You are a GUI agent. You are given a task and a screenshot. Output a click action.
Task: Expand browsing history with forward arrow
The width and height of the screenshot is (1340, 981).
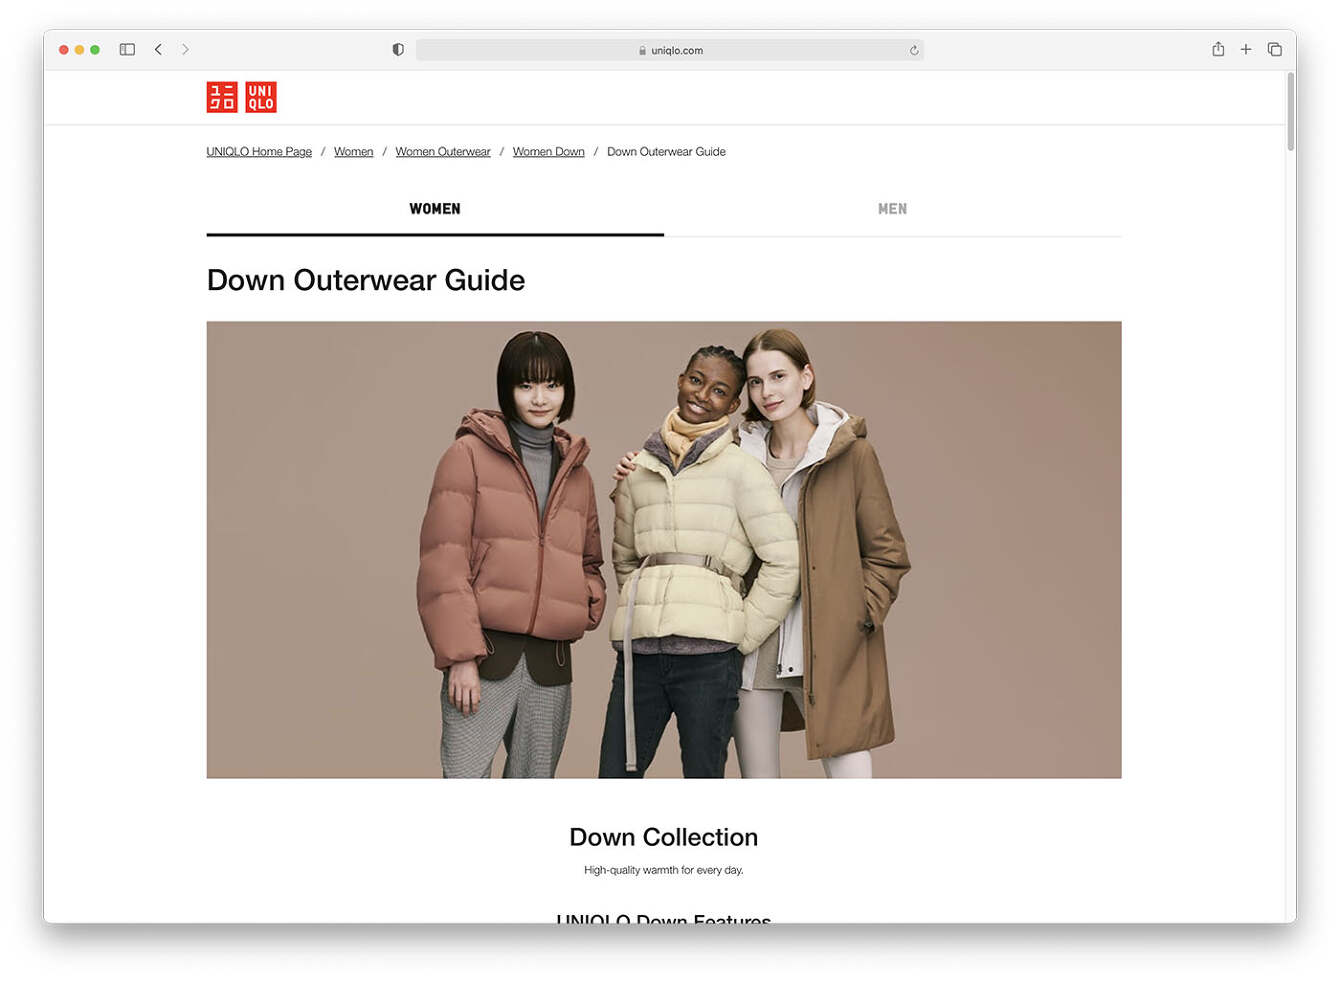point(186,49)
